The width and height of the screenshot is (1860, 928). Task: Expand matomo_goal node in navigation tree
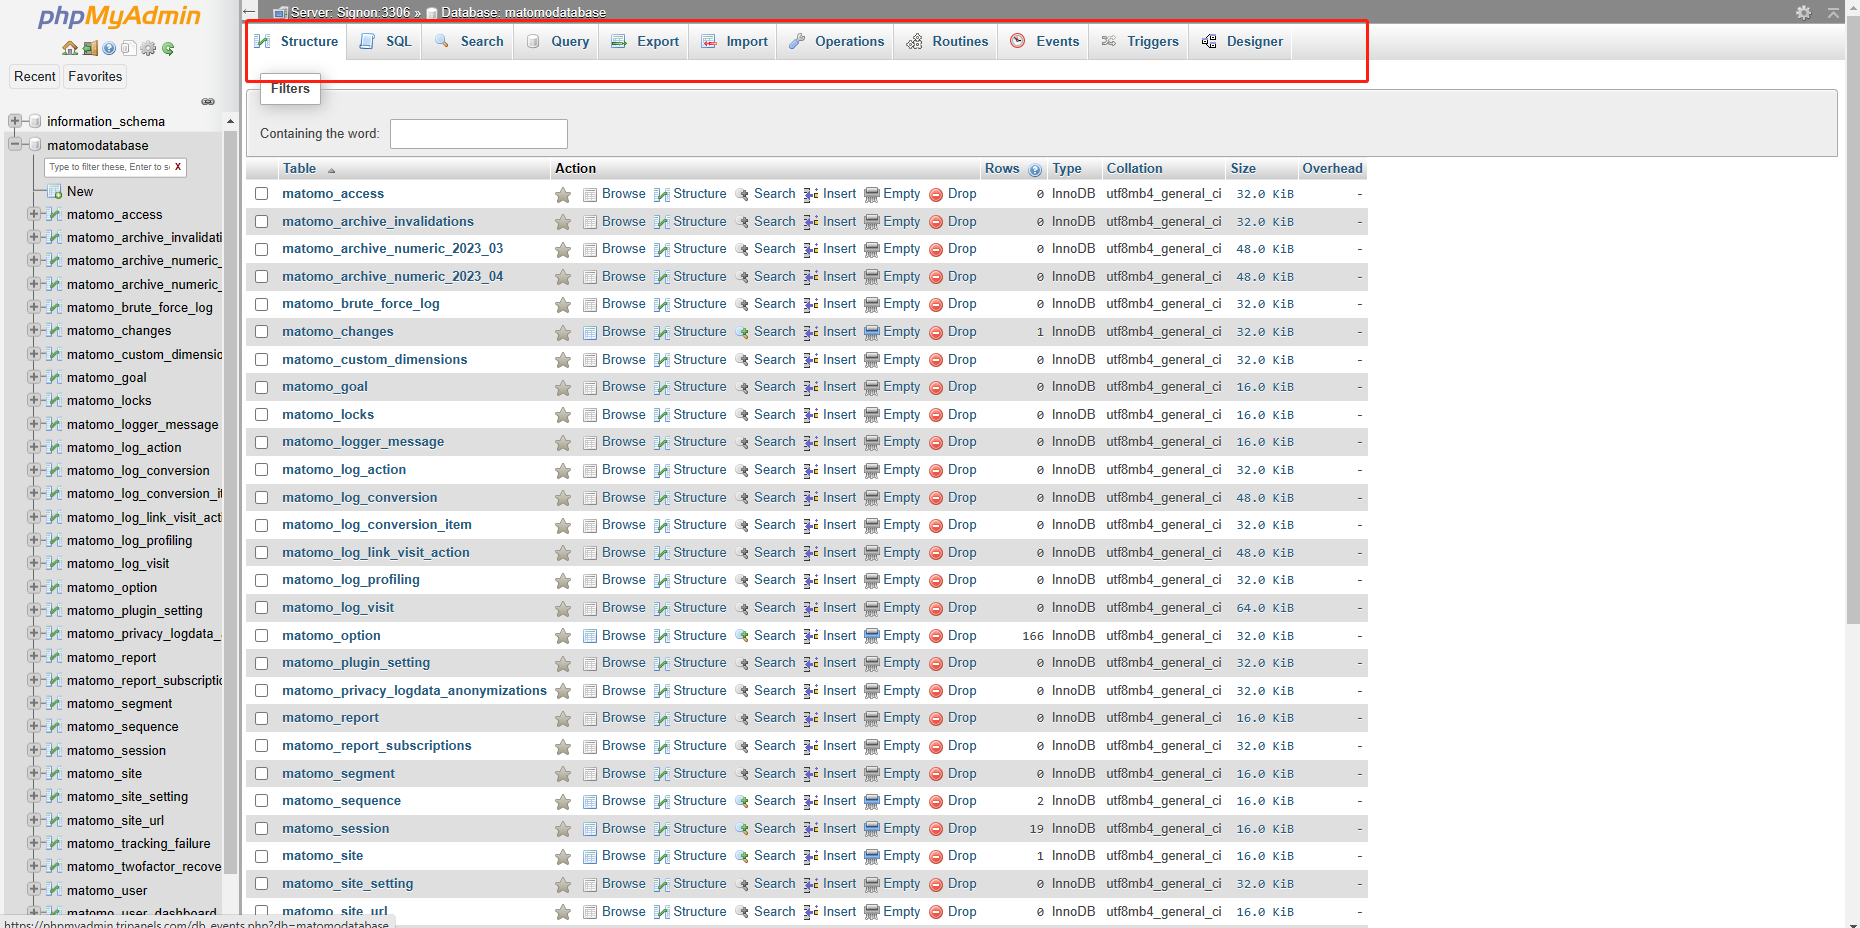click(34, 377)
